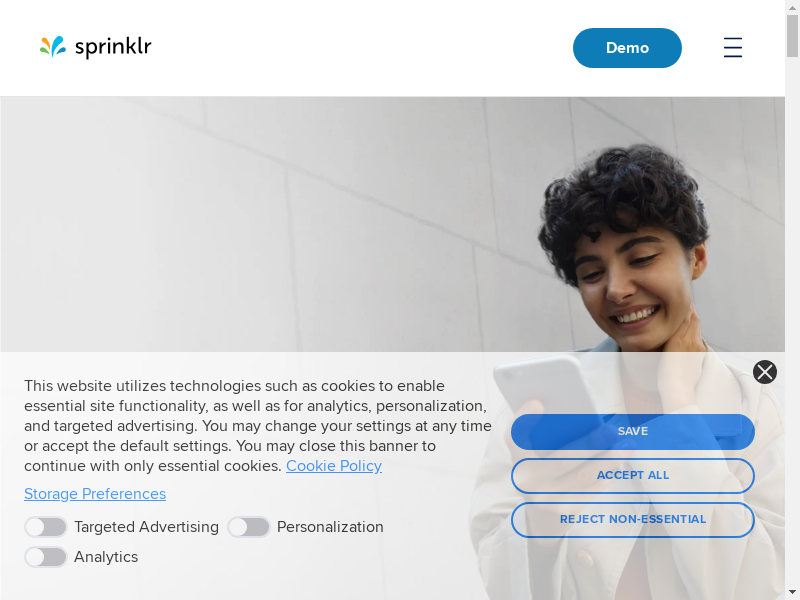Choose Accept All cookies

click(633, 476)
